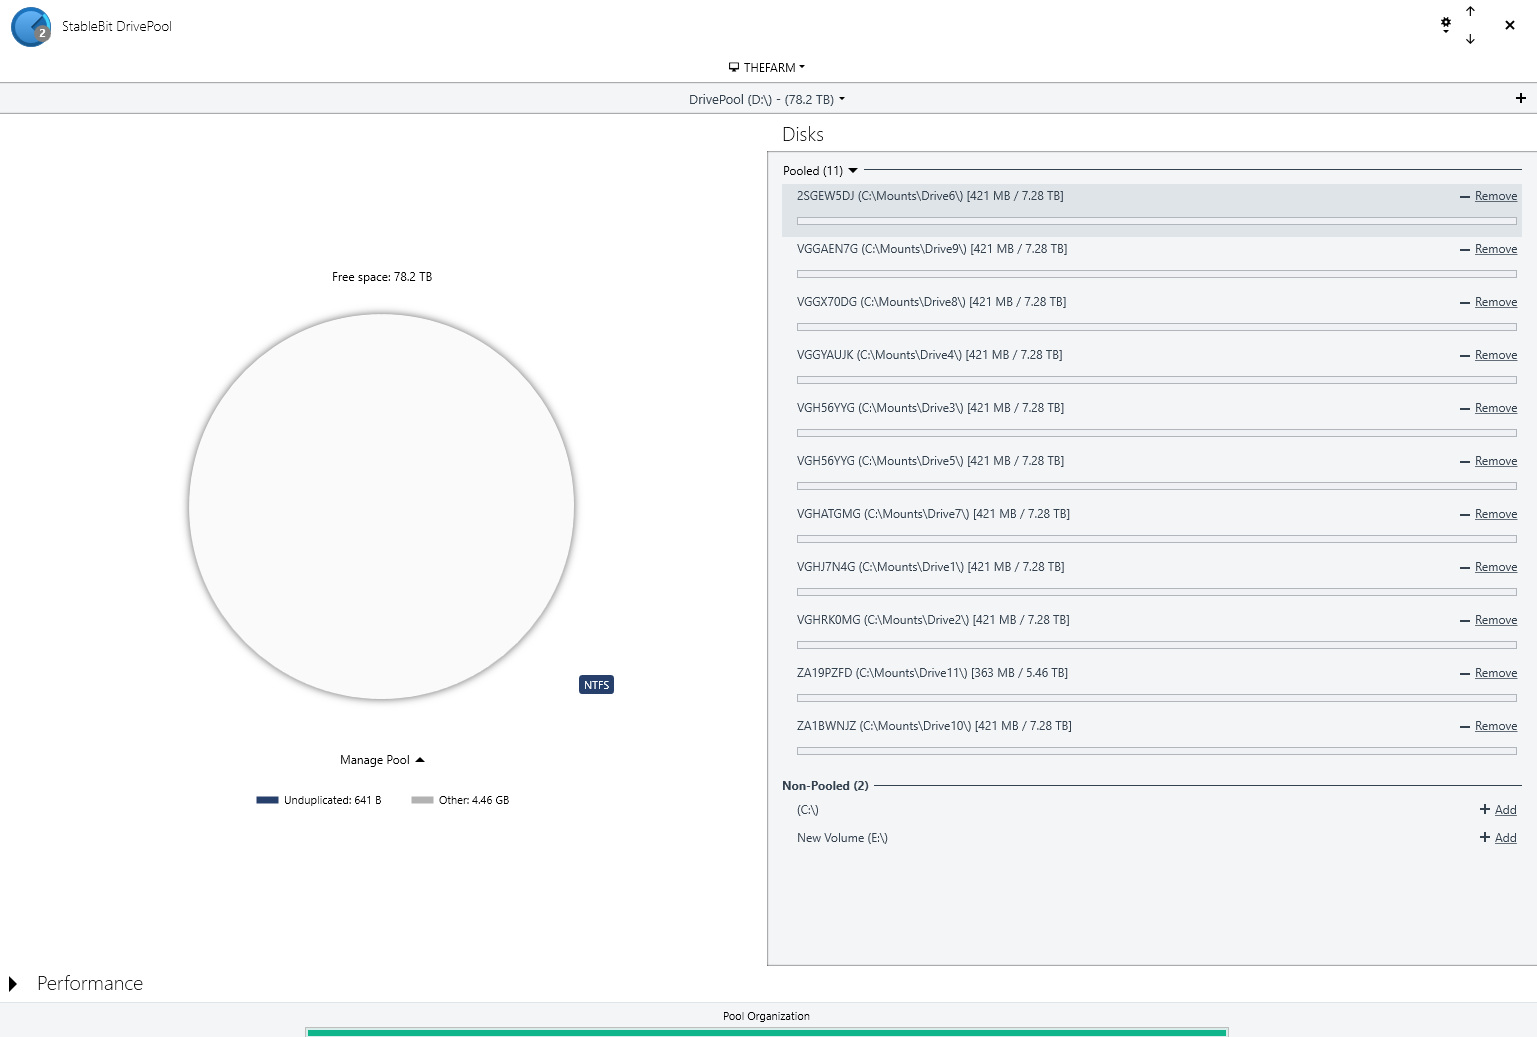Click the Disks panel heading
The width and height of the screenshot is (1537, 1037).
pyautogui.click(x=803, y=135)
